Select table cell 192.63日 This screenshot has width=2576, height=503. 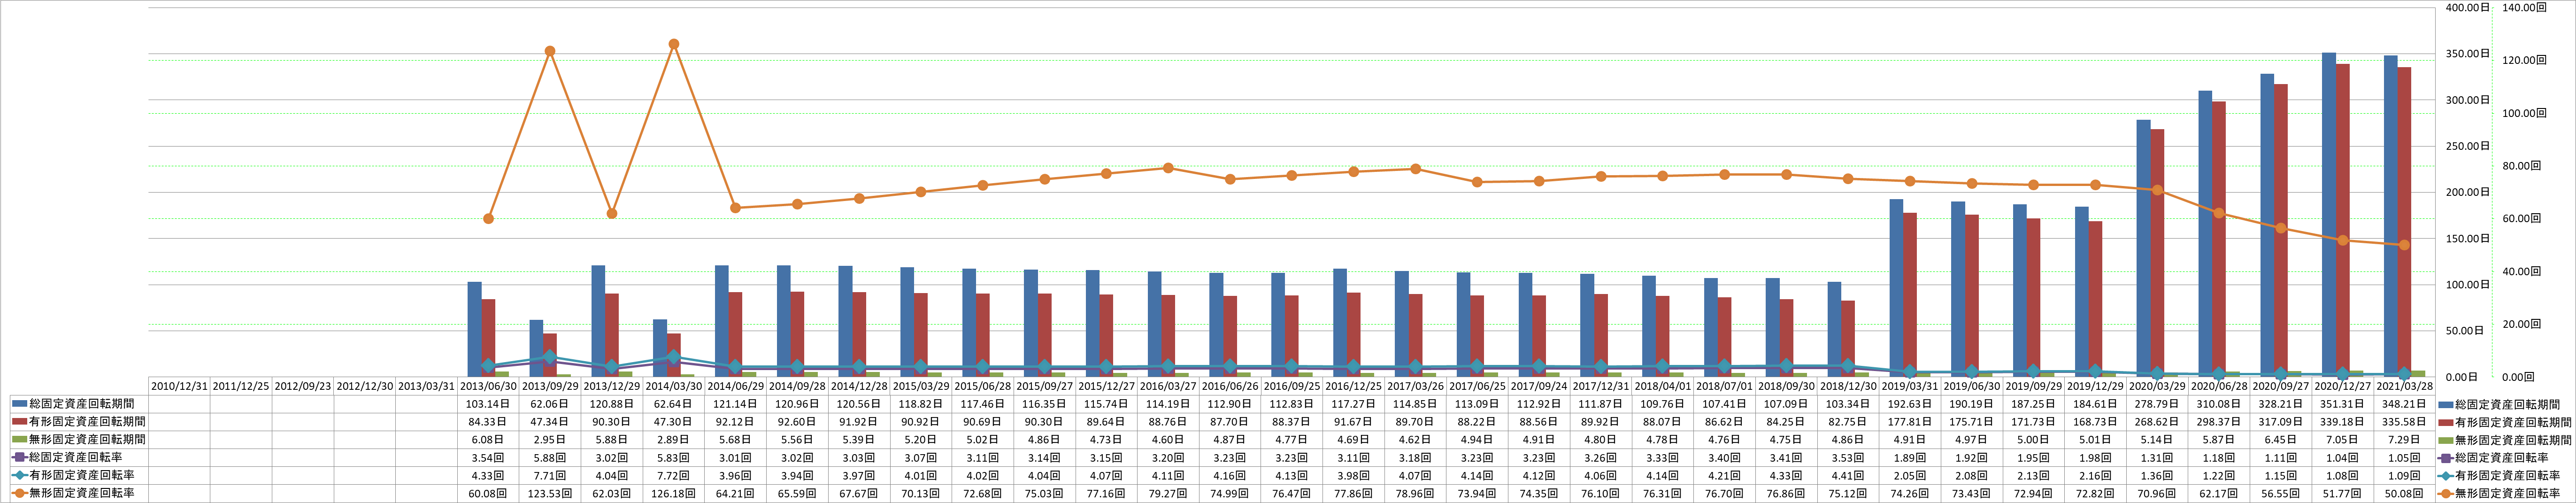1909,404
